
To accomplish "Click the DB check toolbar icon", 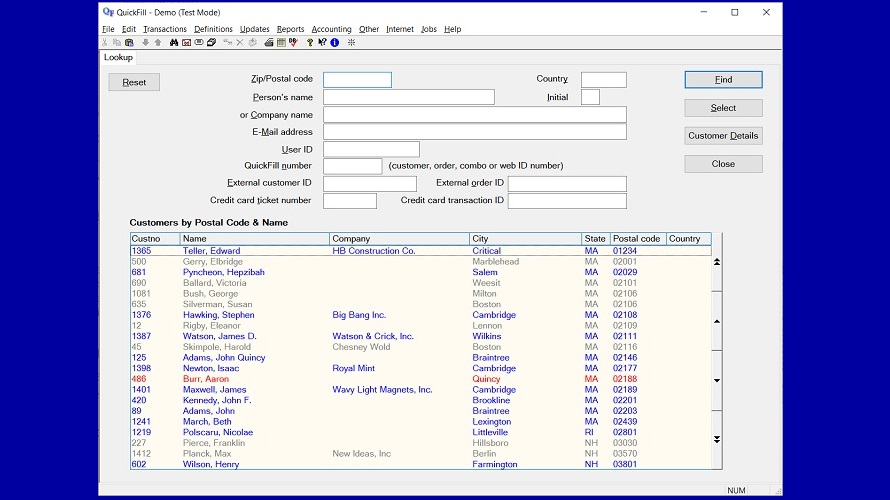I will point(293,43).
